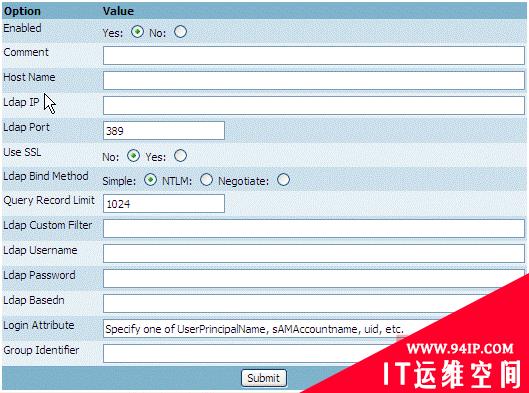
Task: Click Query Record Limit field showing 1024
Action: 164,203
